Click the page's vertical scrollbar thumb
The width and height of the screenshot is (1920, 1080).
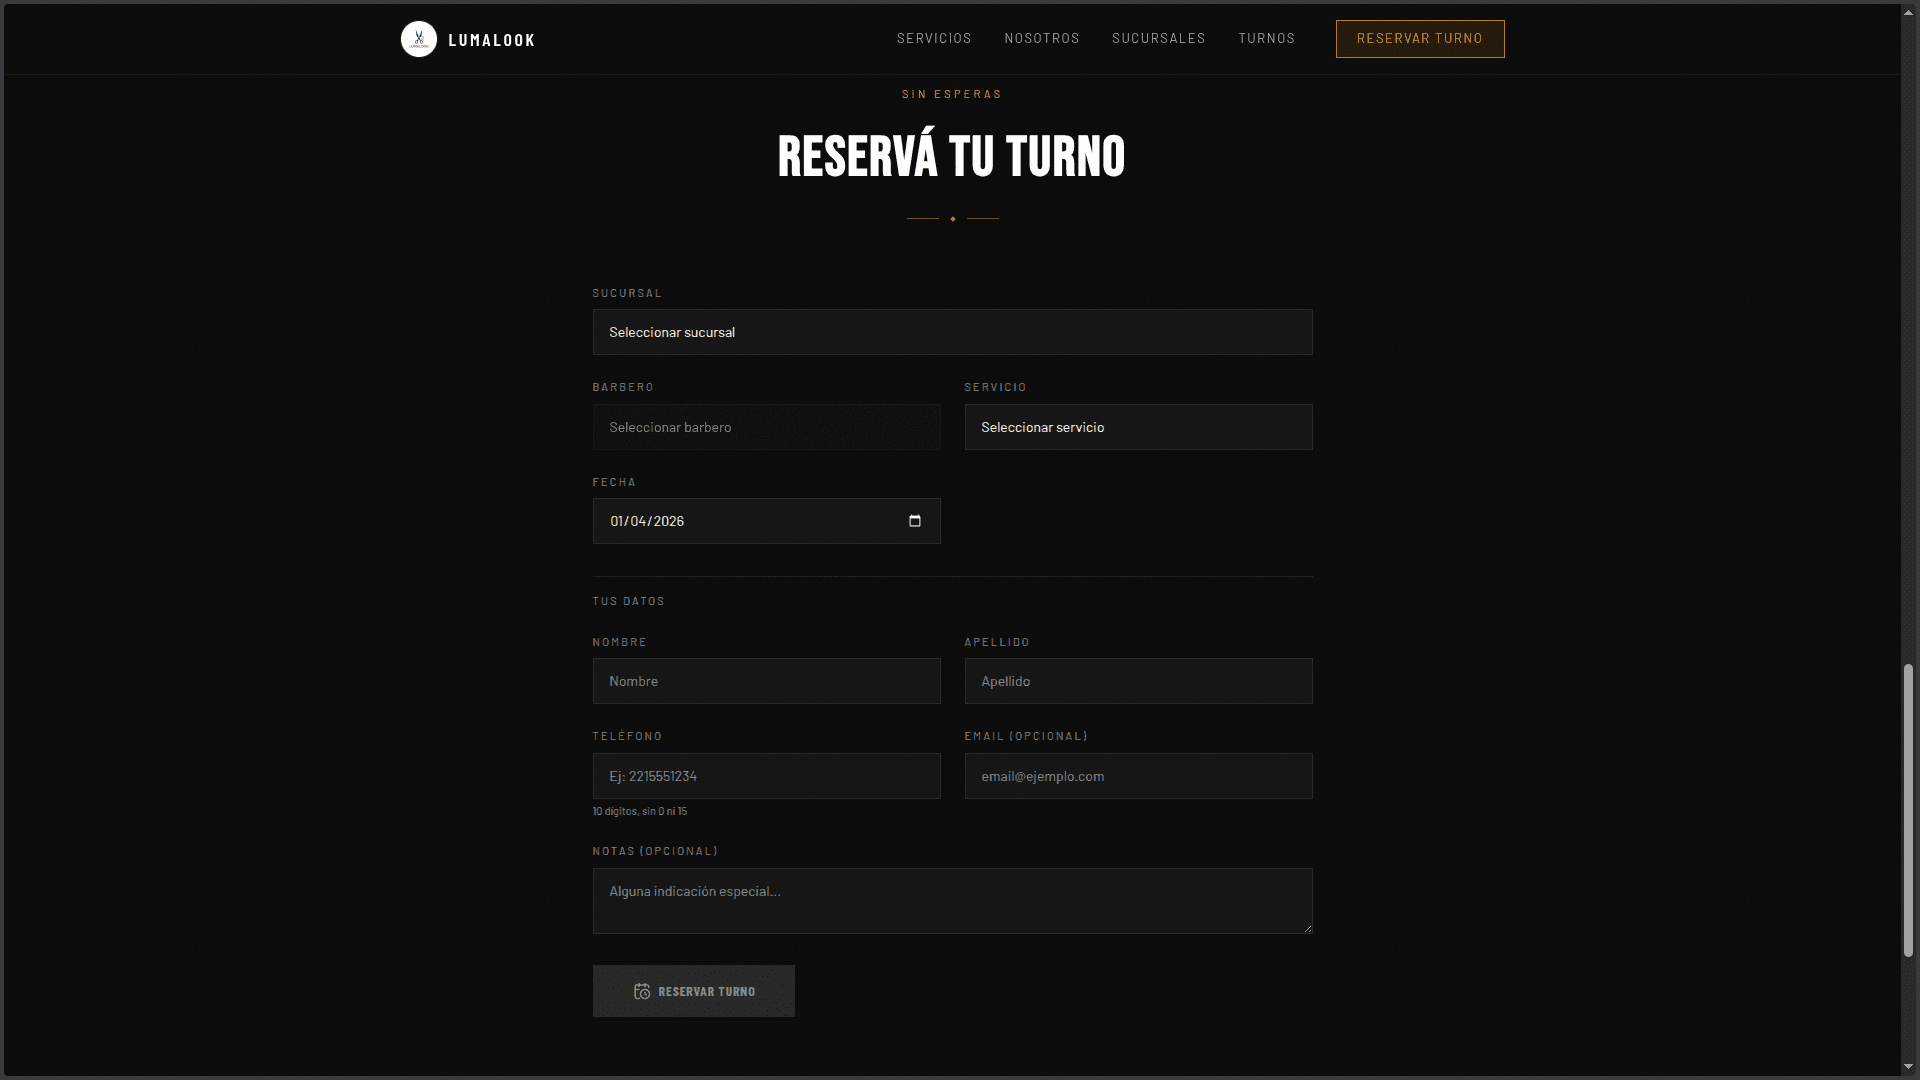[x=1908, y=810]
